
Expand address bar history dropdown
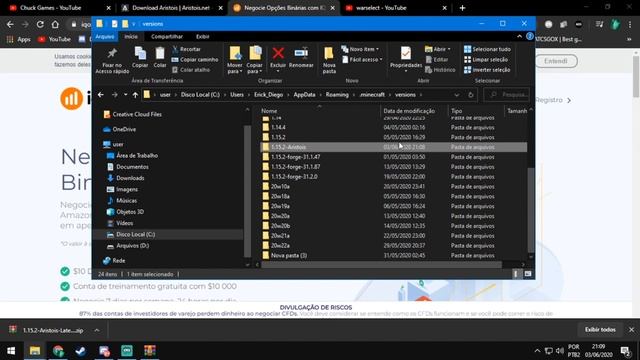(456, 95)
